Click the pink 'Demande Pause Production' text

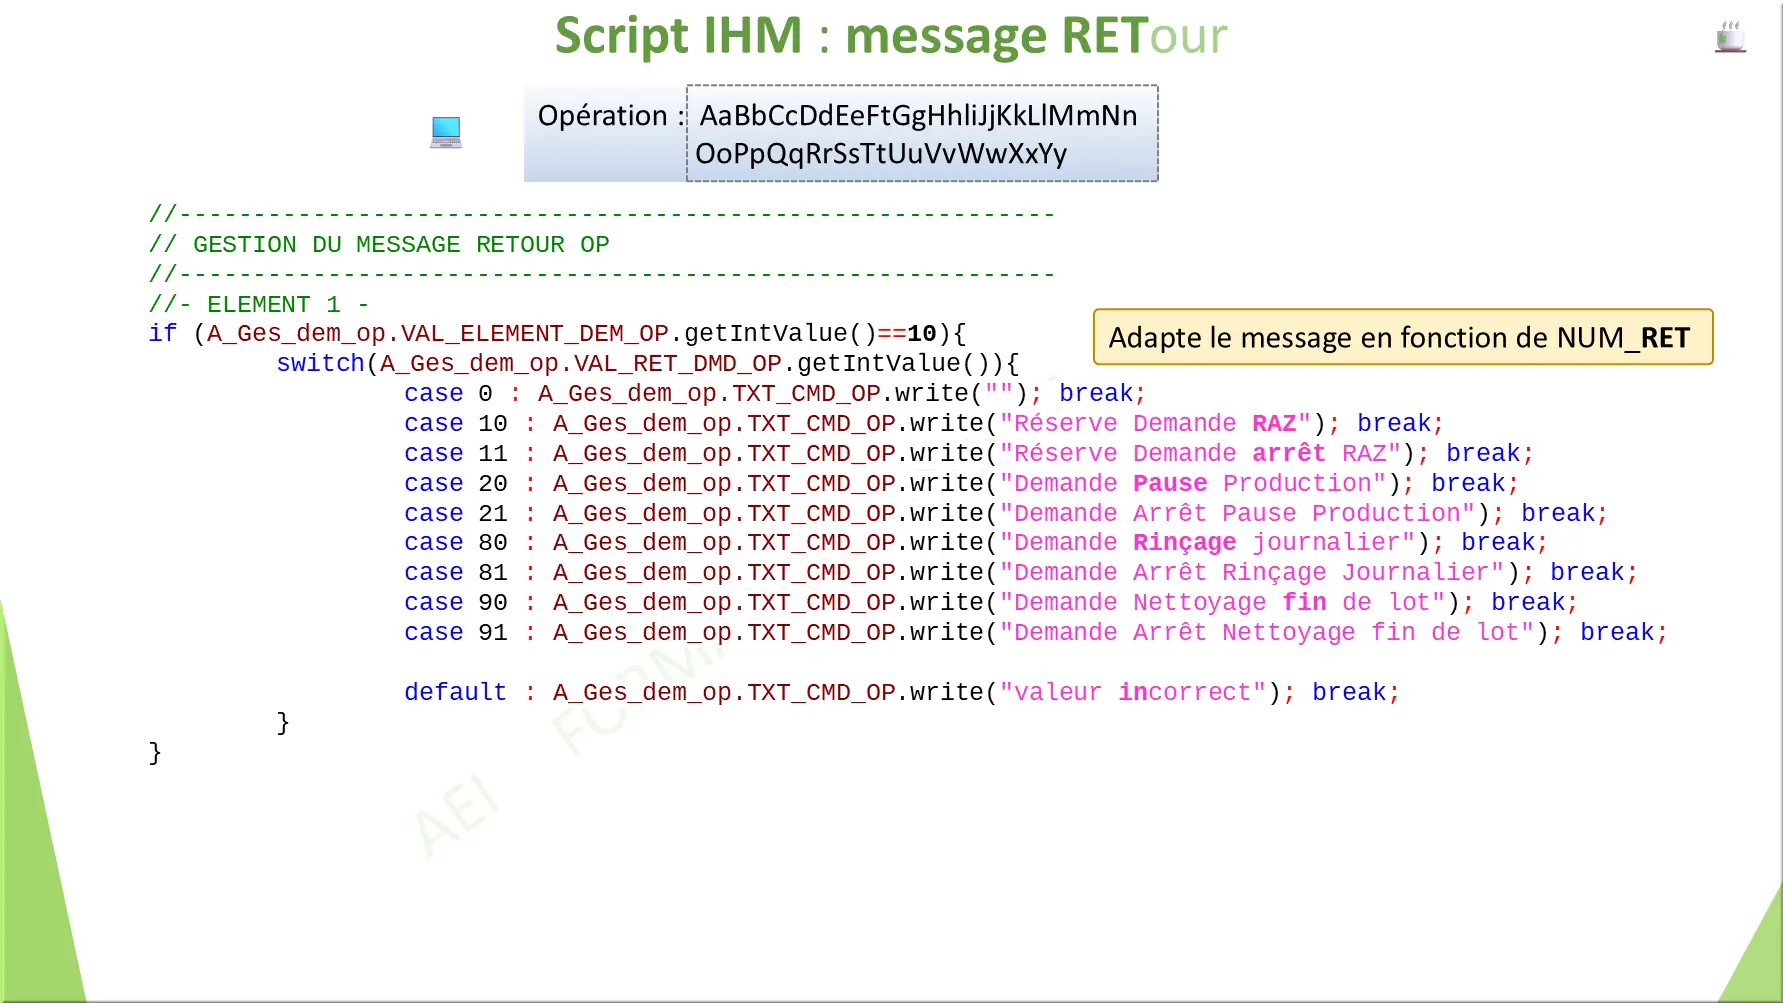click(x=1198, y=483)
